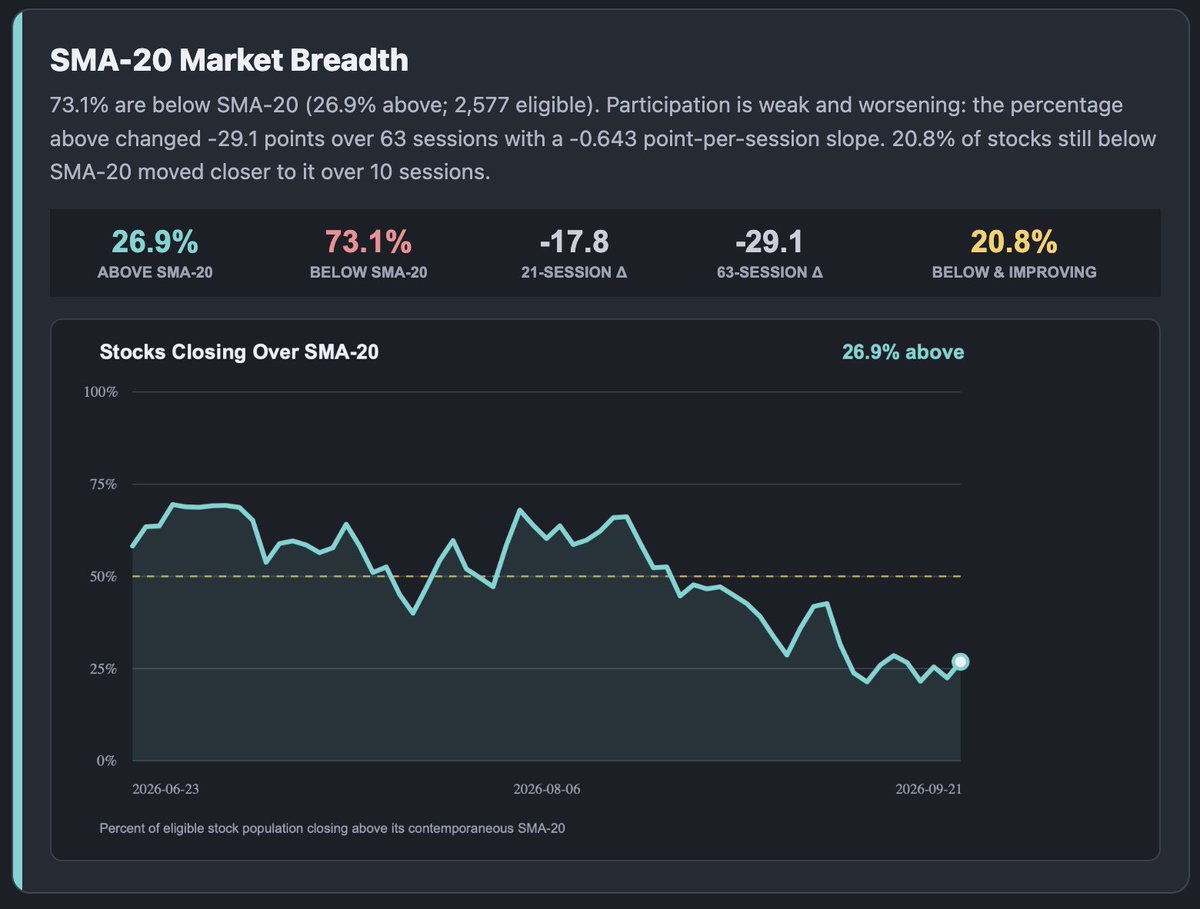Screen dimensions: 1200x909
Task: Select the 26.9% Above SMA-20 stat
Action: (155, 253)
